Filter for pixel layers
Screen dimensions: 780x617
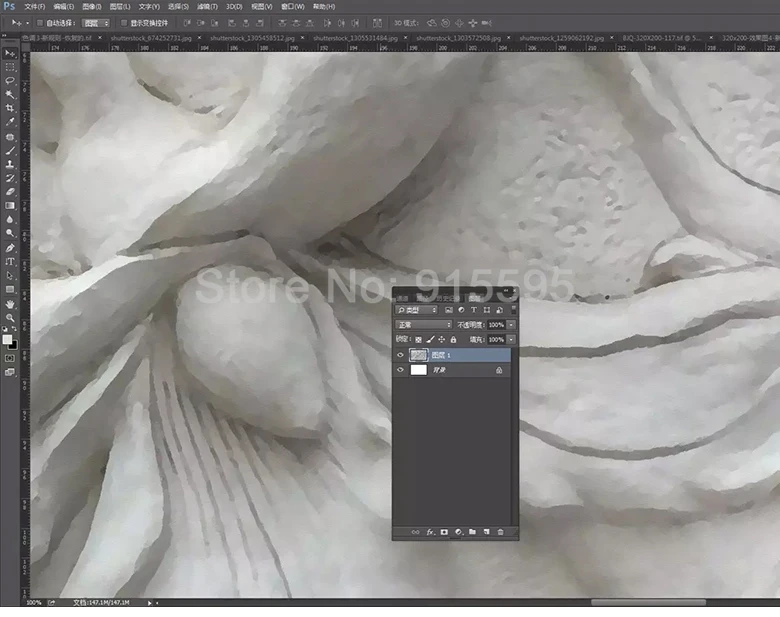pyautogui.click(x=449, y=310)
